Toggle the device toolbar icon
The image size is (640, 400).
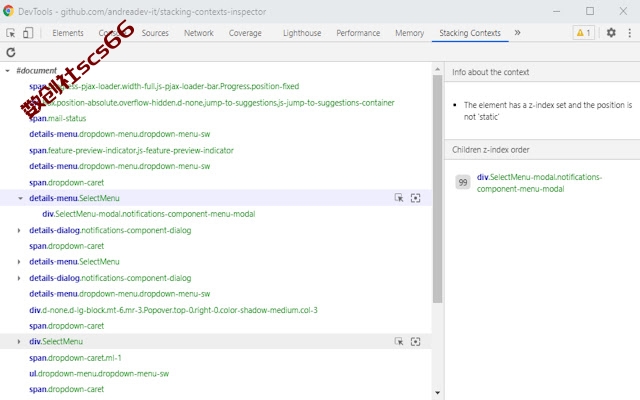28,33
